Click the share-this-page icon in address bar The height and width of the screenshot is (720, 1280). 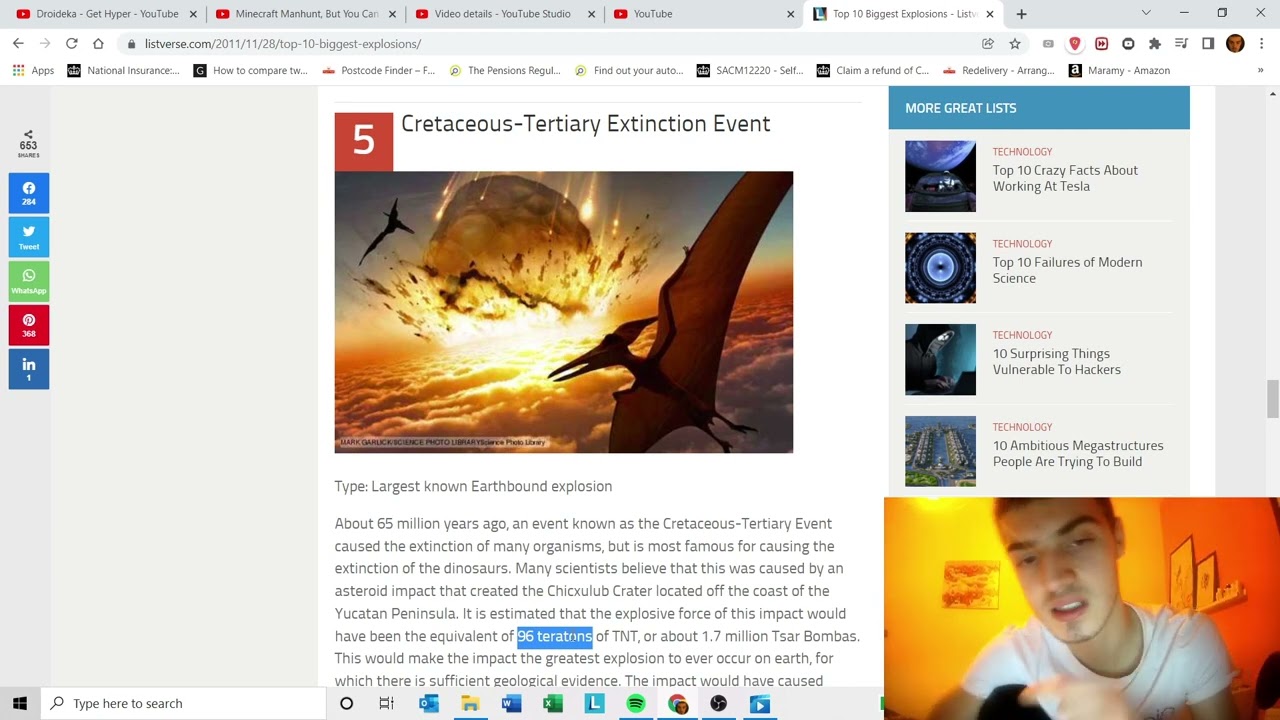click(988, 44)
